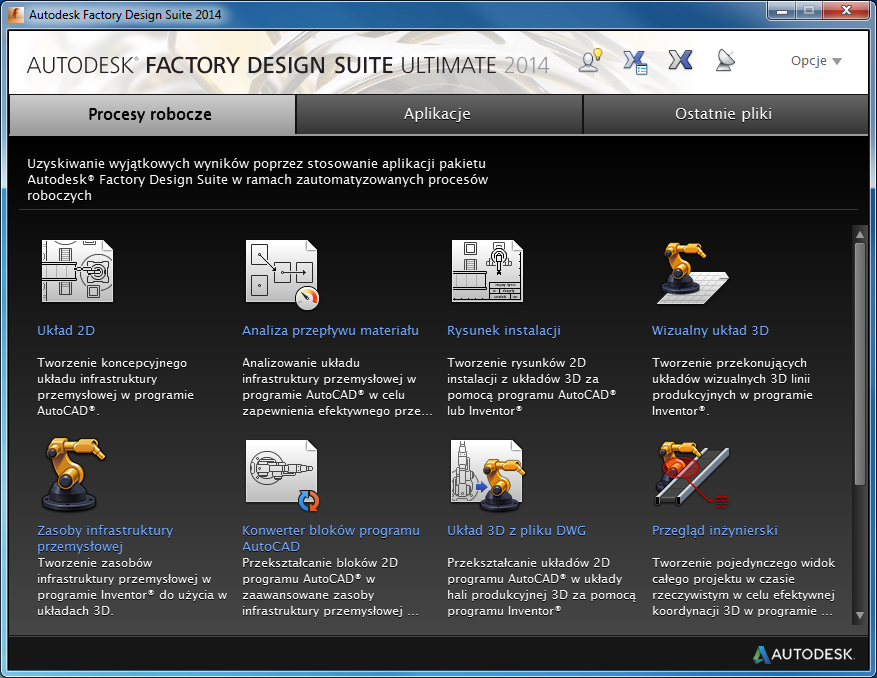
Task: Minimize the Autodesk Factory Design Suite window
Action: pos(782,11)
